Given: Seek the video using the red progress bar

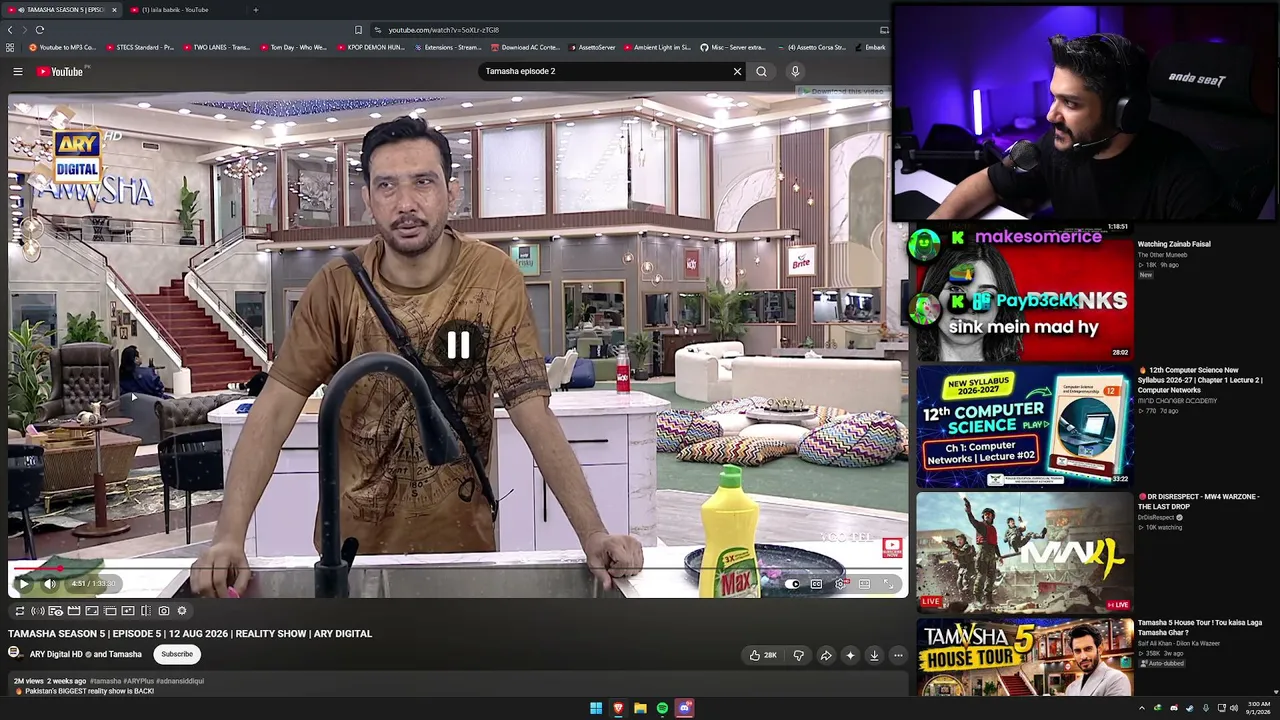Looking at the screenshot, I should click(458, 568).
